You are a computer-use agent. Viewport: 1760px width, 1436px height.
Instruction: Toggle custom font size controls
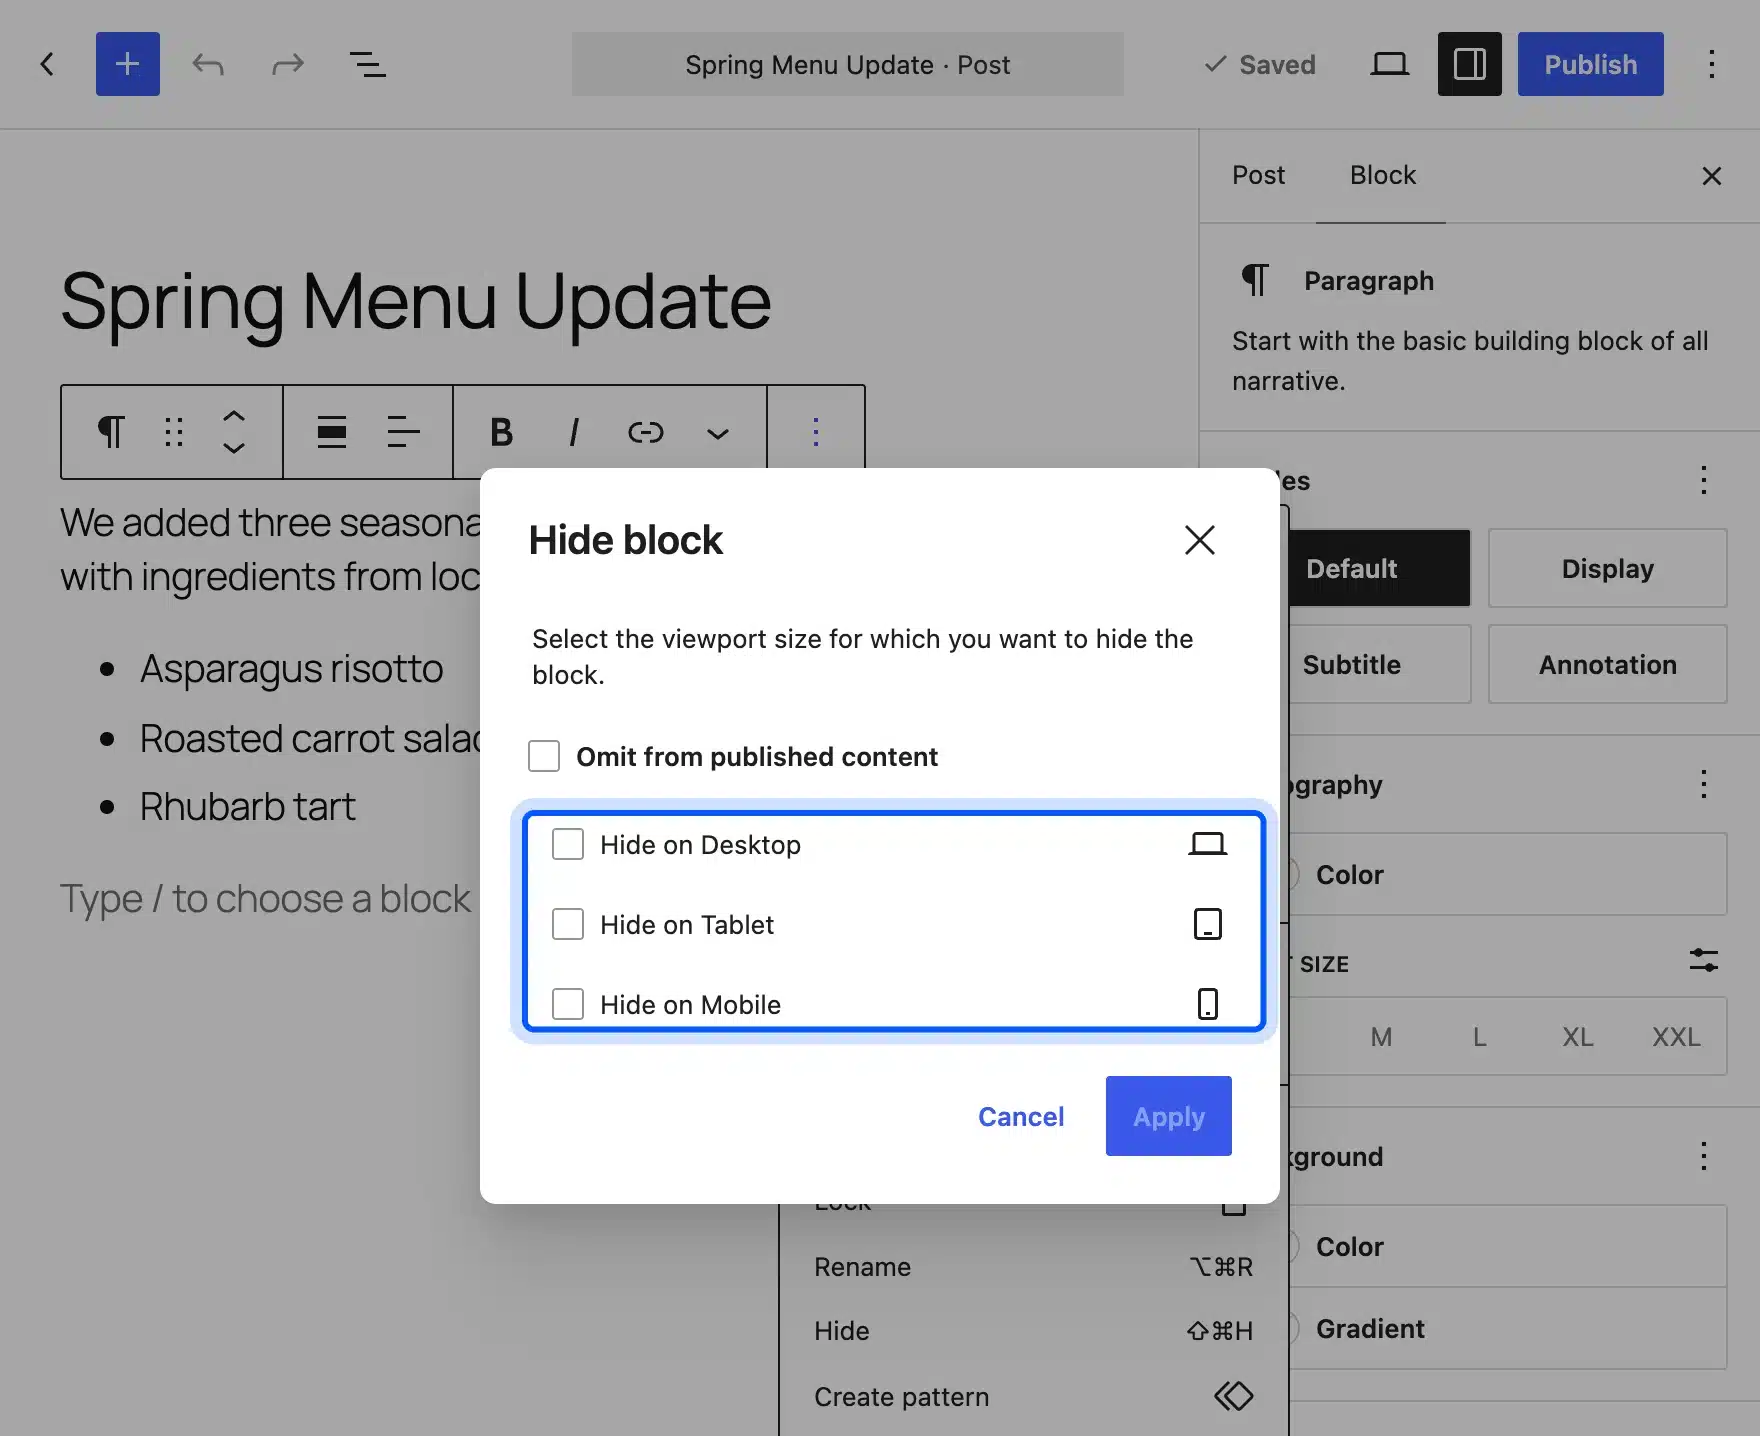coord(1704,960)
